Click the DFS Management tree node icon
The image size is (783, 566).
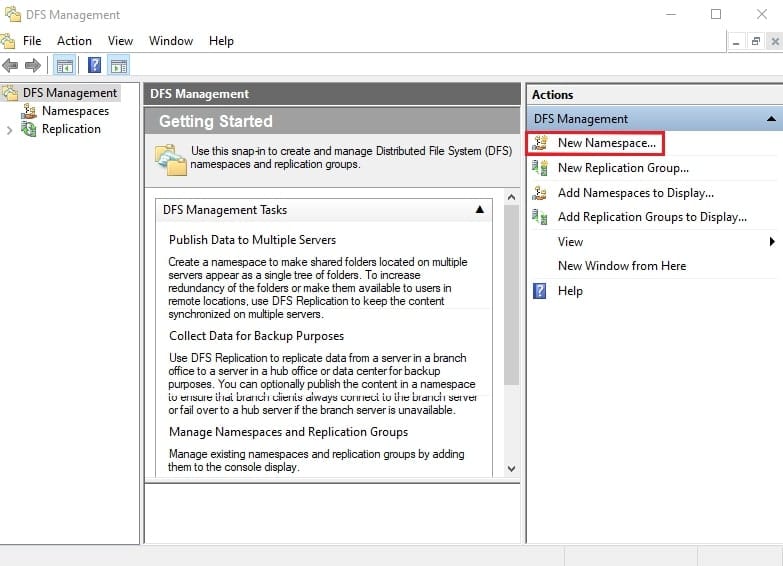(x=9, y=93)
